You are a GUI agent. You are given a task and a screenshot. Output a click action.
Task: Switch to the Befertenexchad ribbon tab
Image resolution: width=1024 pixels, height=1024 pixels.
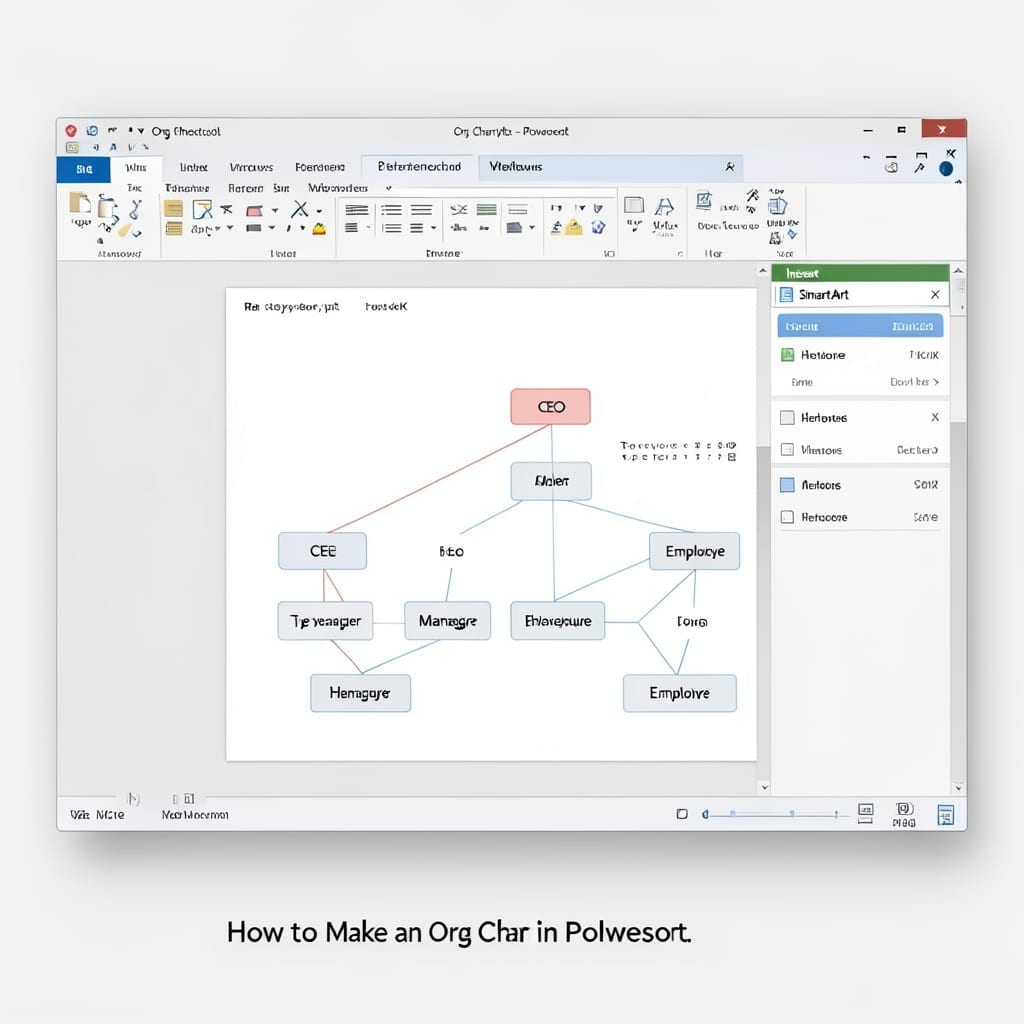(419, 167)
